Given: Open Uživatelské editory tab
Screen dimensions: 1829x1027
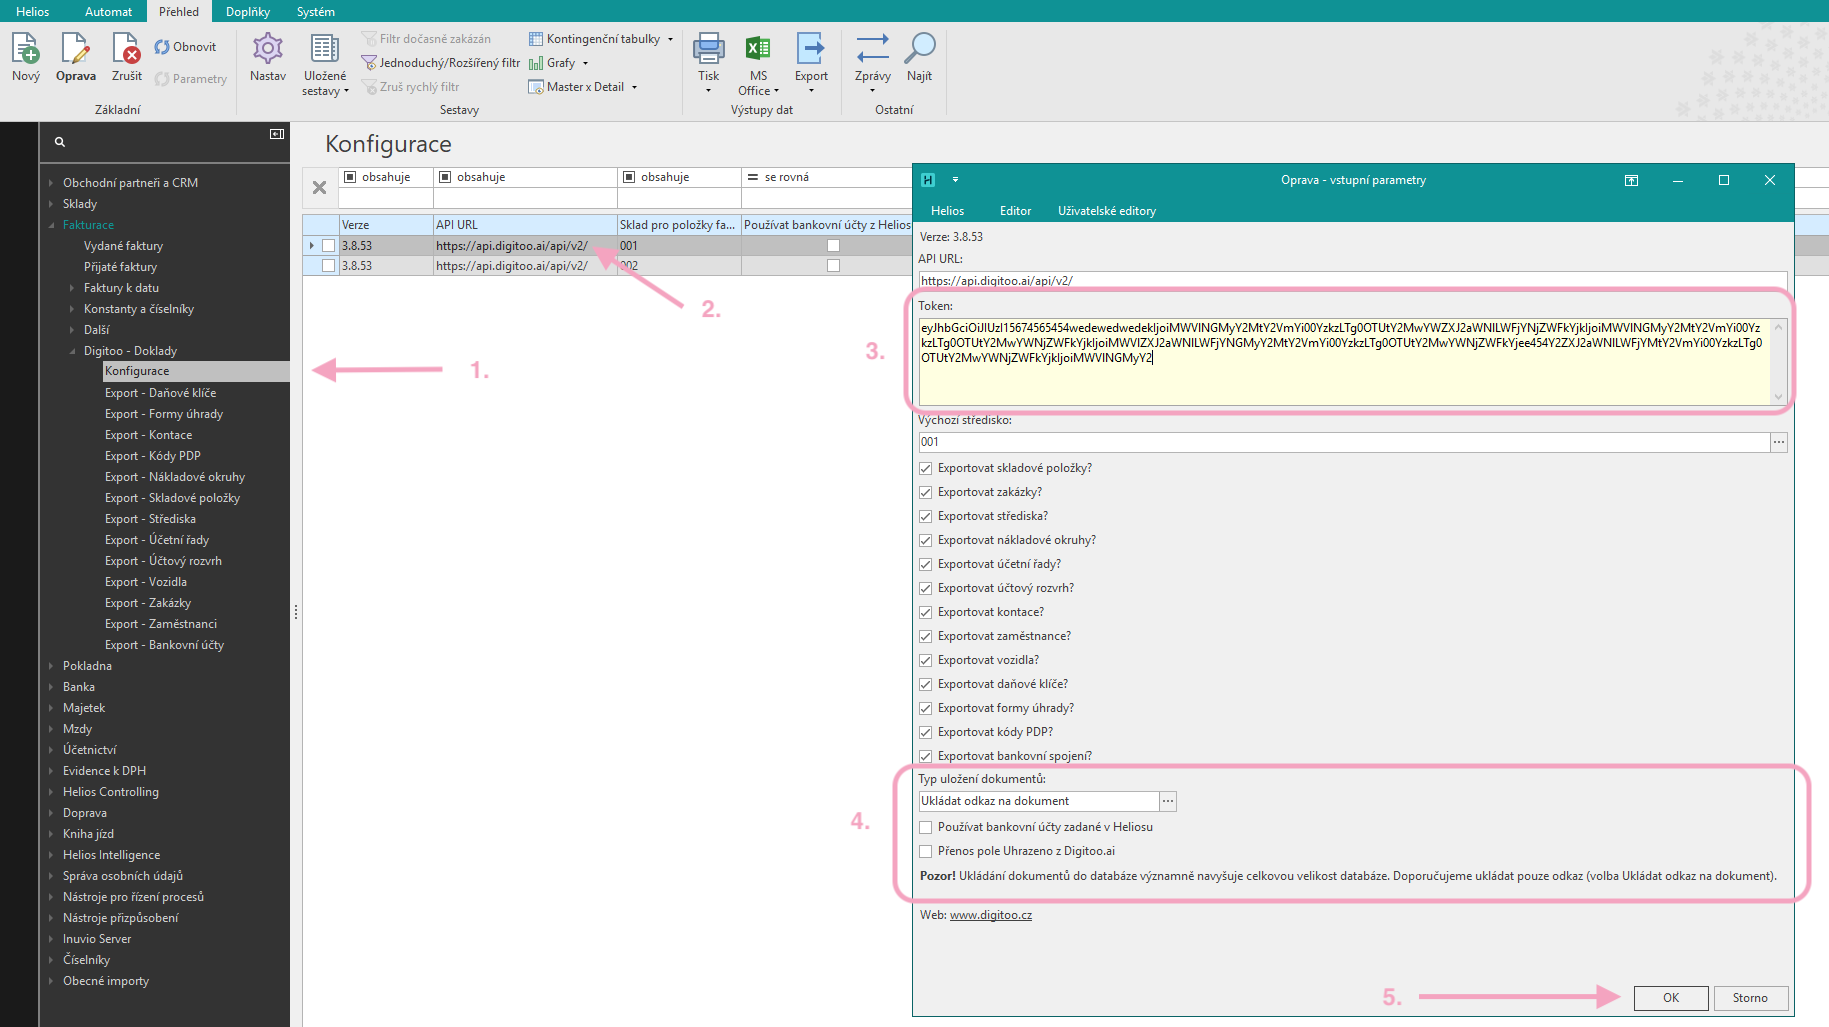Looking at the screenshot, I should point(1107,211).
